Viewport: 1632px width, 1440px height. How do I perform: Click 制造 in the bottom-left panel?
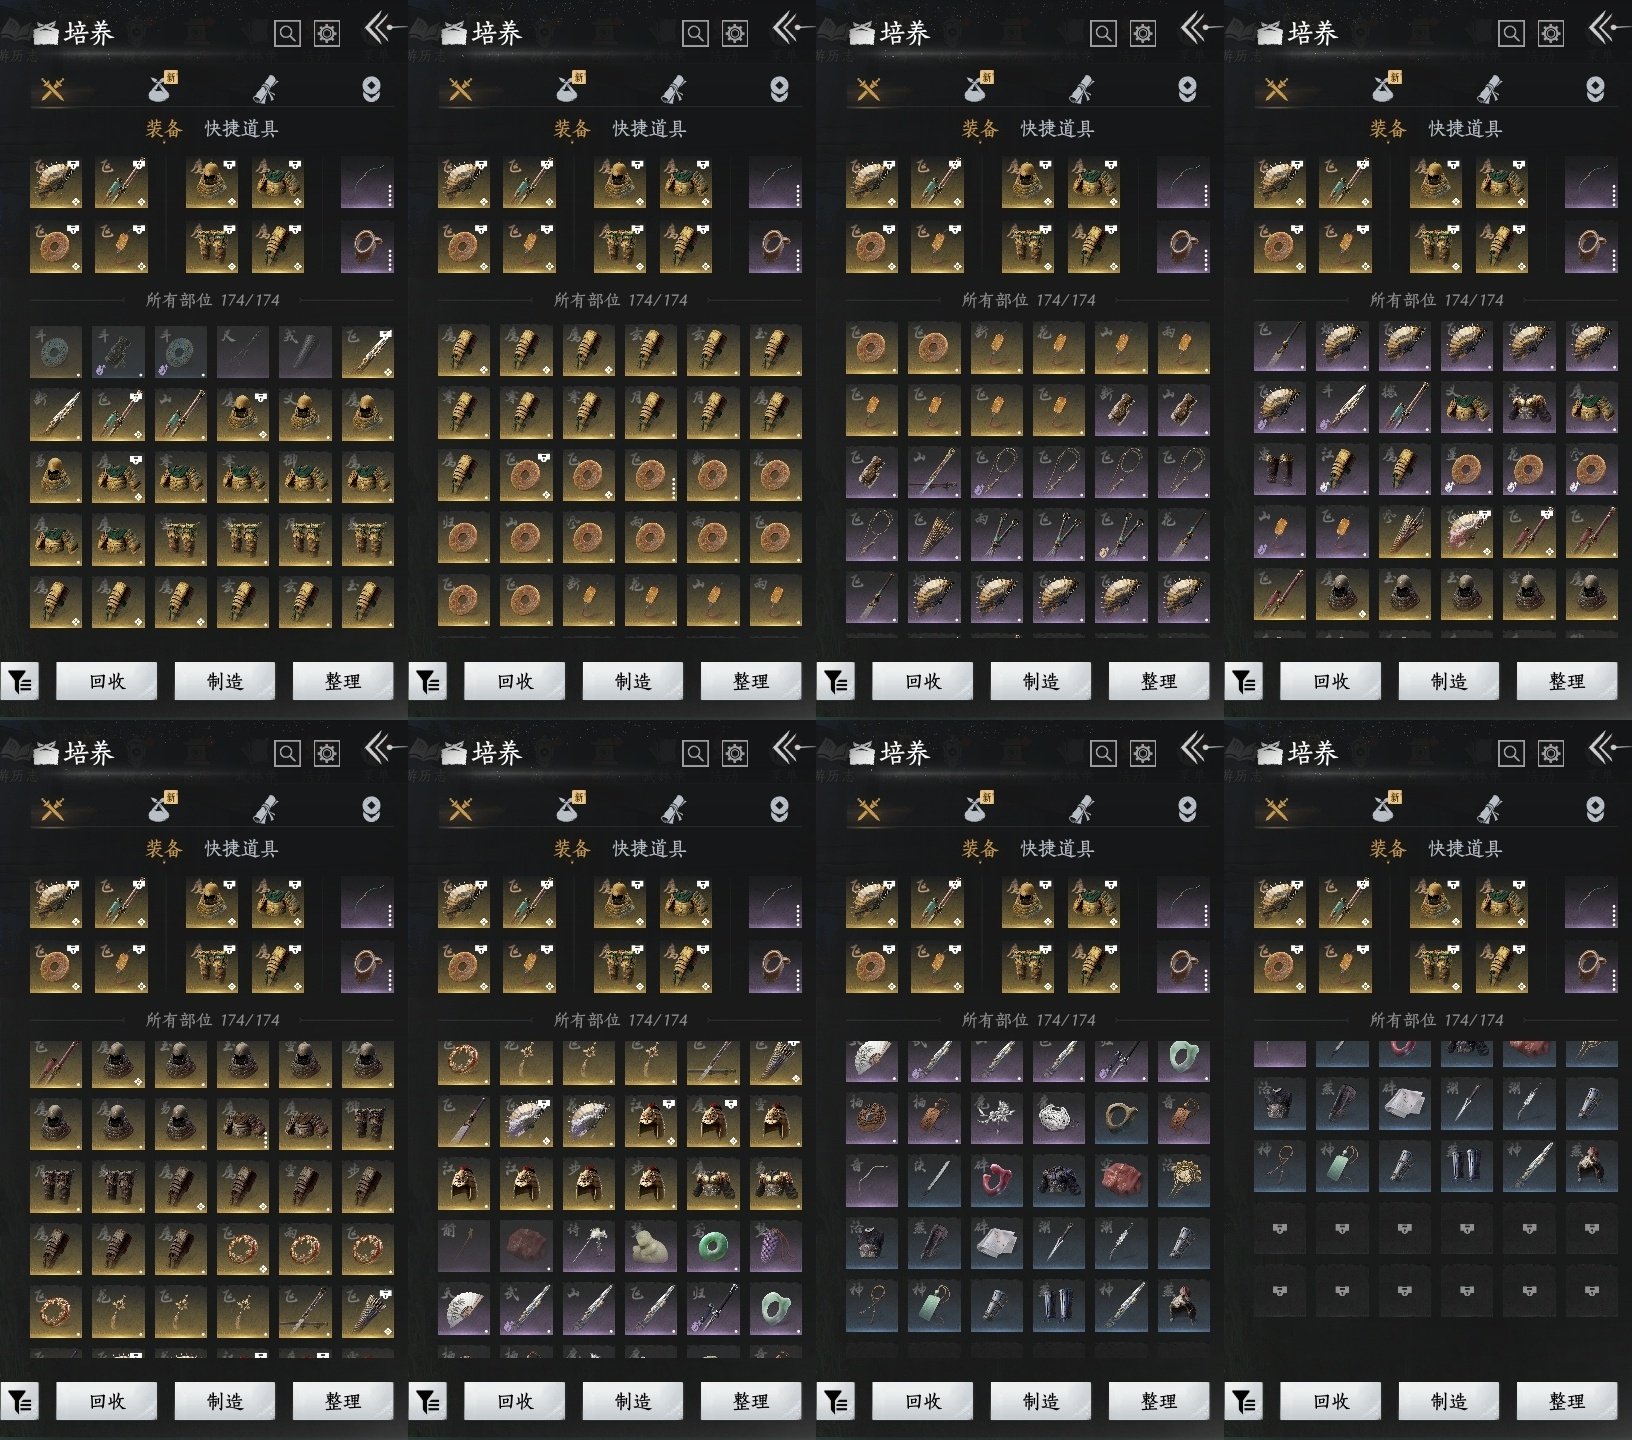(x=224, y=1401)
